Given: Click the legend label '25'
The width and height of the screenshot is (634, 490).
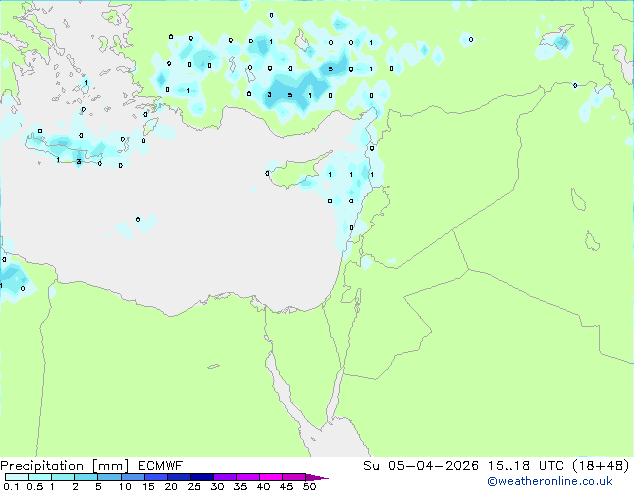Looking at the screenshot, I should (194, 486).
